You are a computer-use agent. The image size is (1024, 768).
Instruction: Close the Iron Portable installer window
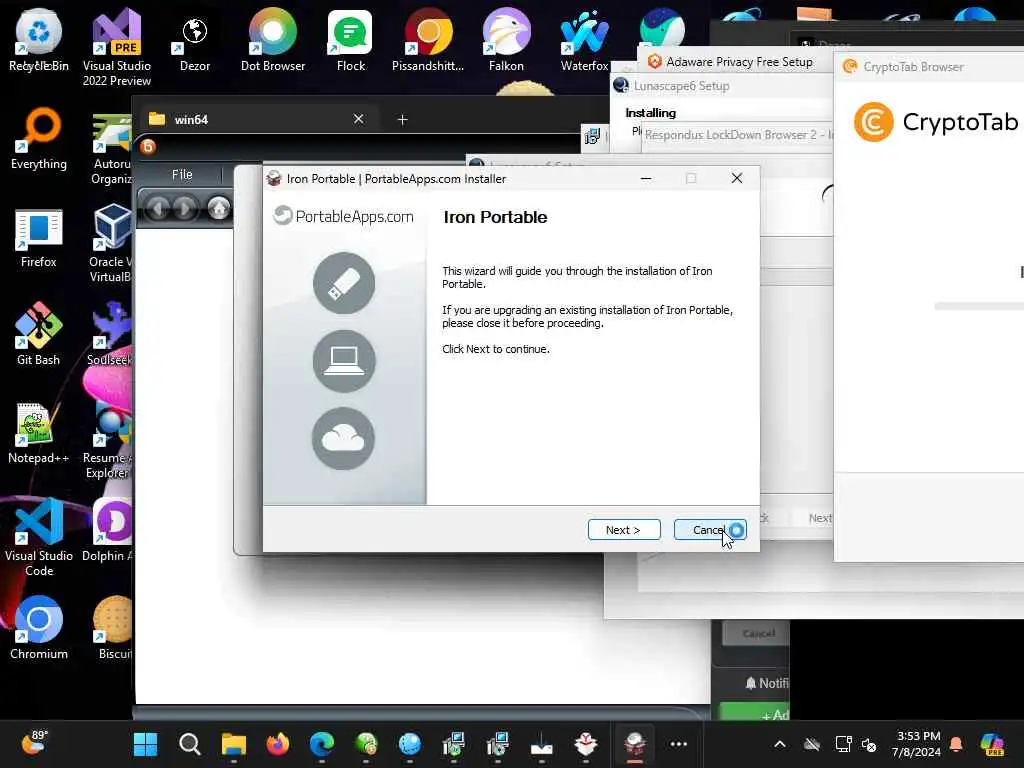click(x=737, y=178)
